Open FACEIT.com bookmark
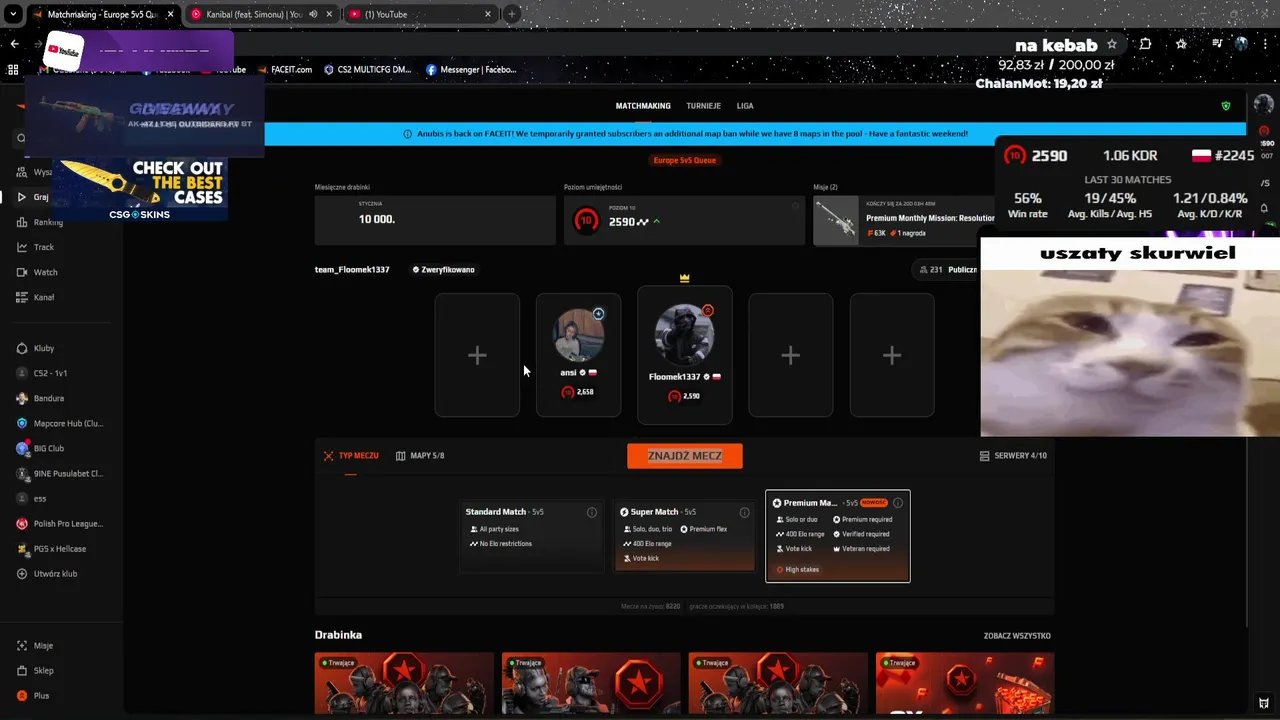 [x=284, y=70]
